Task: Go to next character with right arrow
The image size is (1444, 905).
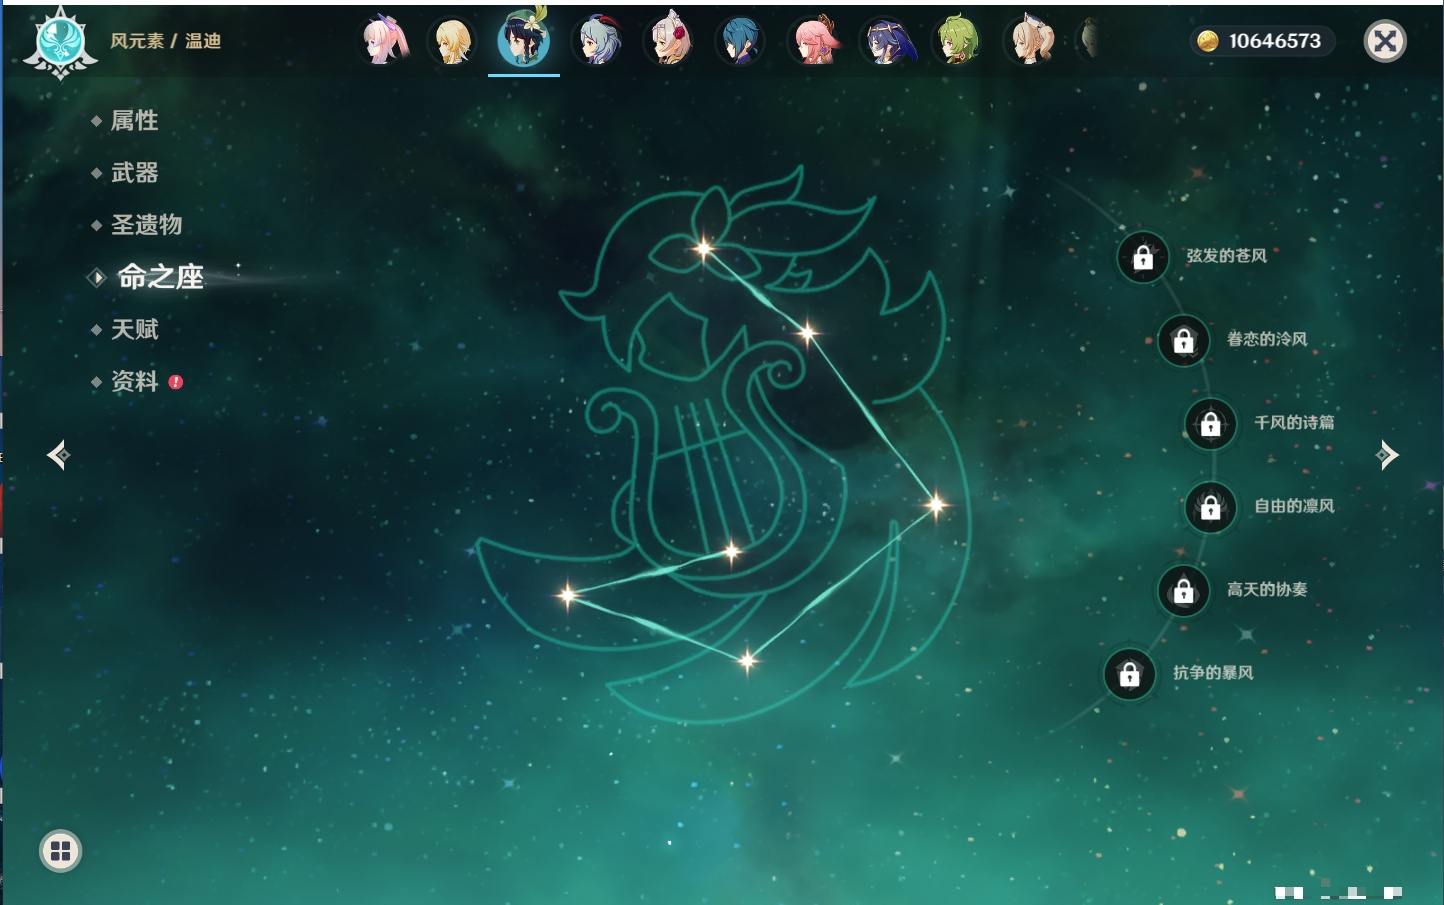Action: (1387, 455)
